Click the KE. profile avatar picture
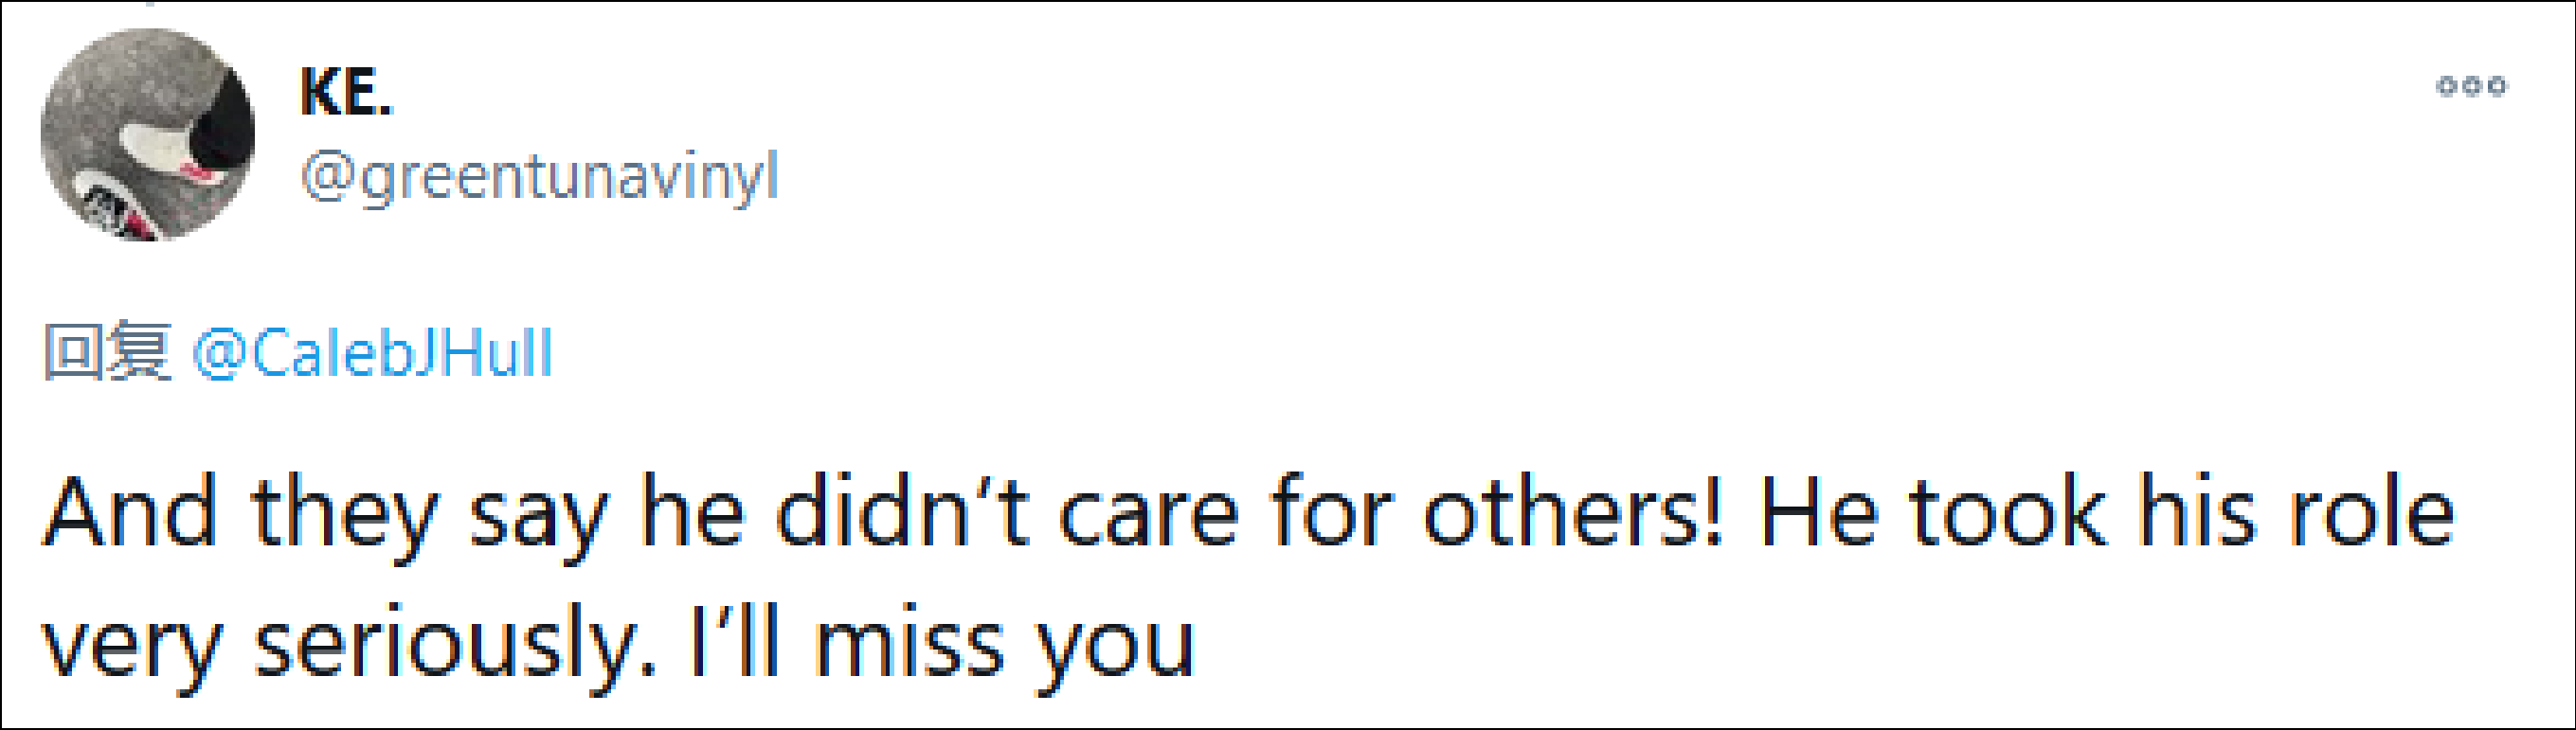This screenshot has height=730, width=2576. 148,134
